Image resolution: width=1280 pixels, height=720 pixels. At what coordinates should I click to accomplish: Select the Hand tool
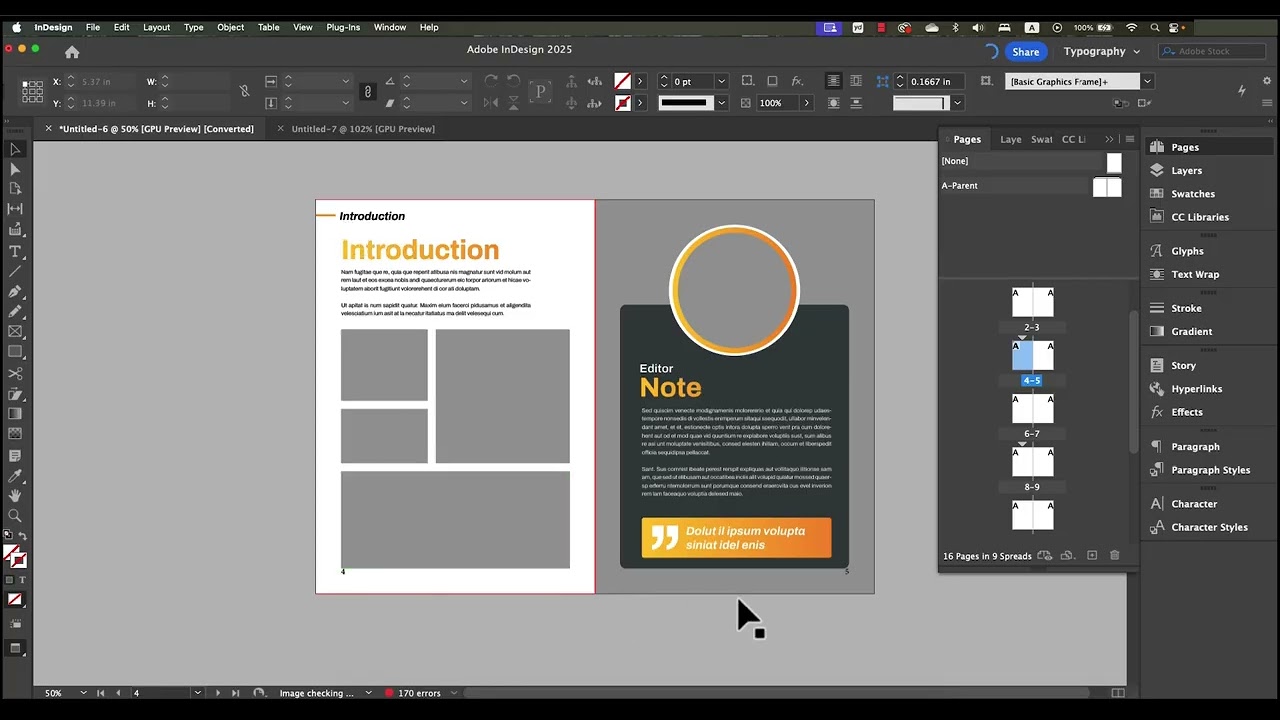tap(15, 495)
